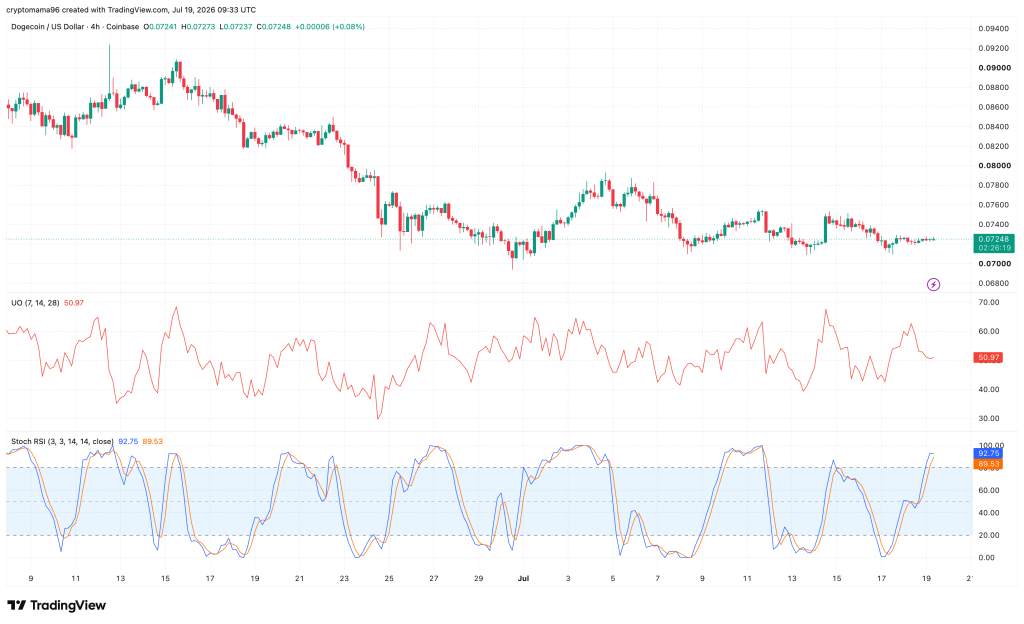This screenshot has height=624, width=1024.
Task: Open the Stoch RSI (3, 3, 14, 14, close) label
Action: (x=62, y=441)
